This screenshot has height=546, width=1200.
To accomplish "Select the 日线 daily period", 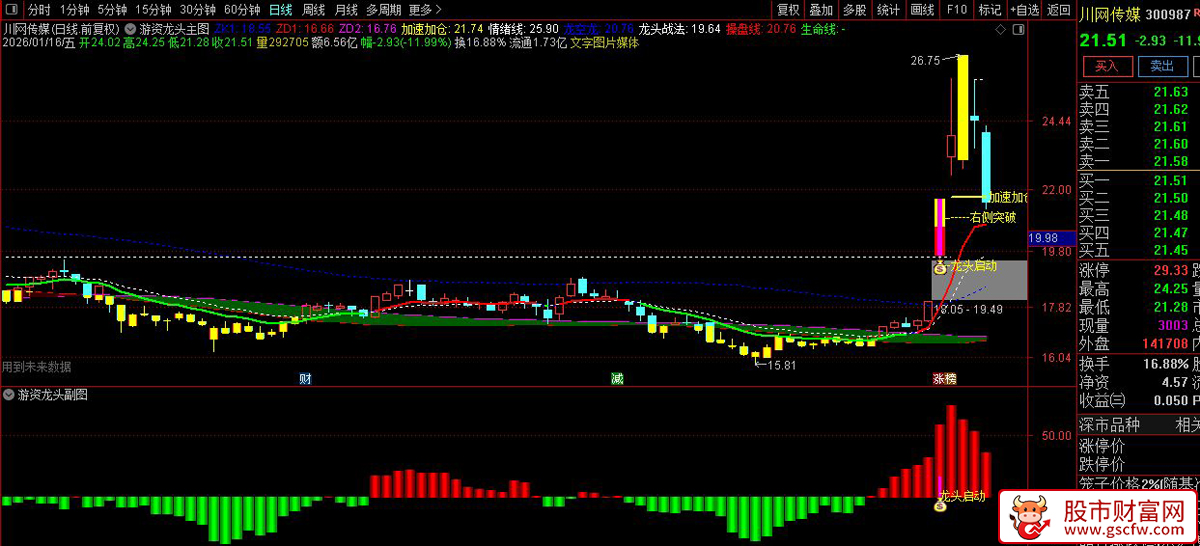I will [x=281, y=10].
